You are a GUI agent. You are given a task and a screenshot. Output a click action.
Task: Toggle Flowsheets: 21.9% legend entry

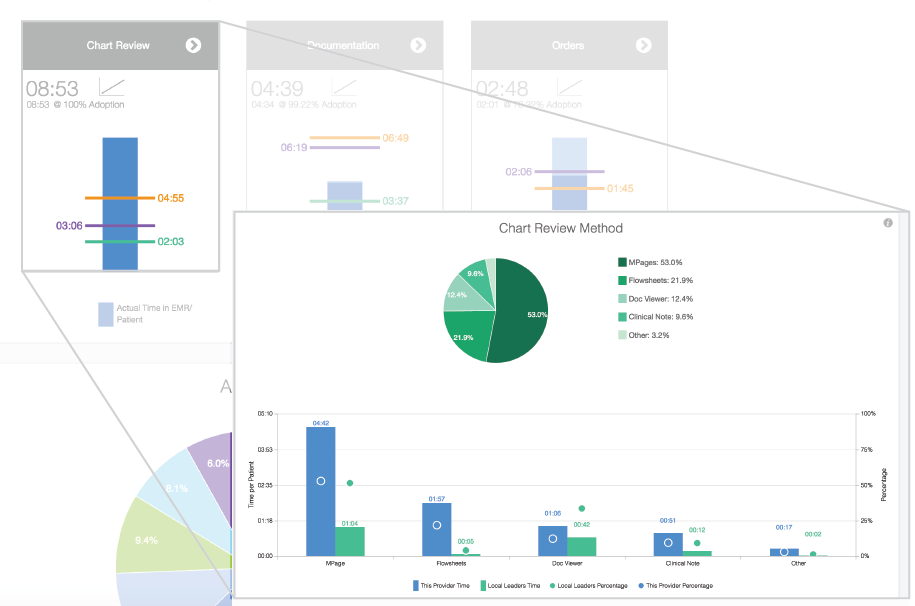pyautogui.click(x=655, y=280)
